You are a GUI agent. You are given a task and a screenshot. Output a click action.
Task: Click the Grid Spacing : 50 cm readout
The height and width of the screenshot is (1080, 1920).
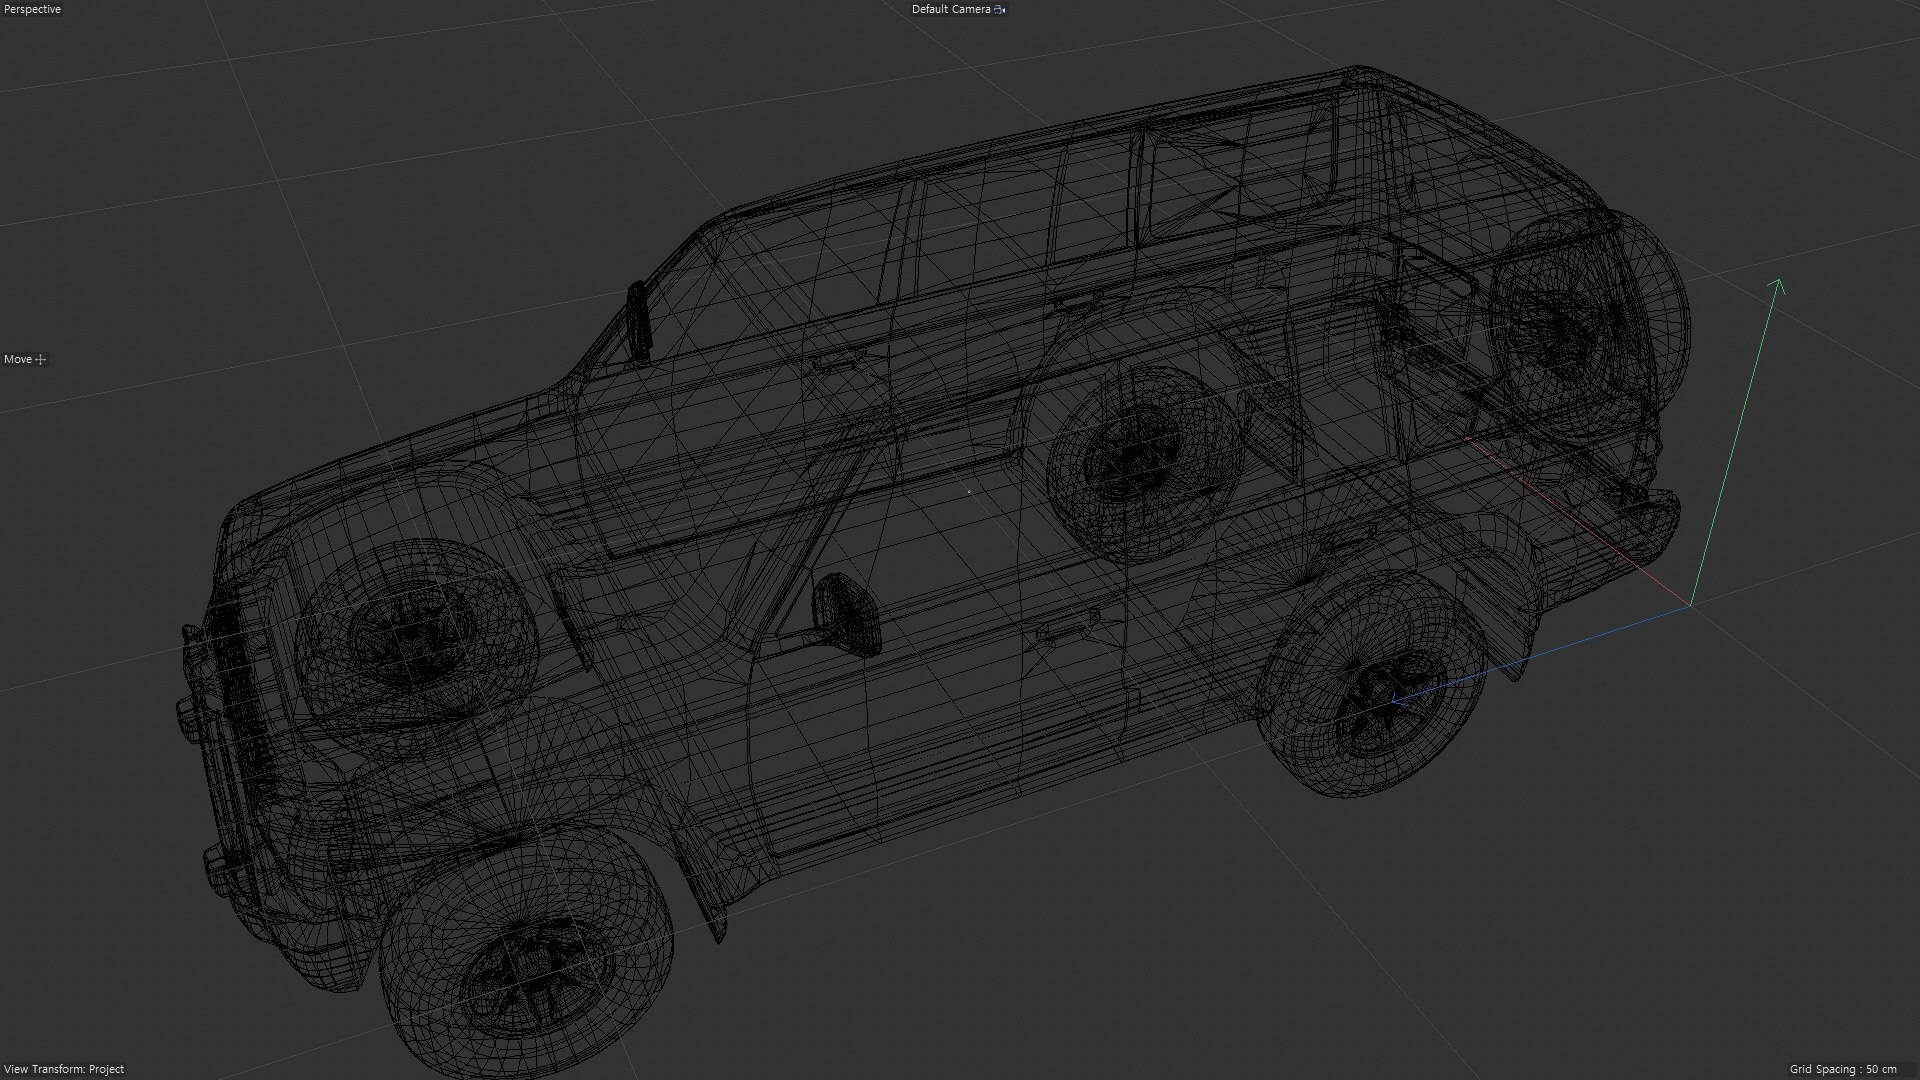click(x=1842, y=1069)
